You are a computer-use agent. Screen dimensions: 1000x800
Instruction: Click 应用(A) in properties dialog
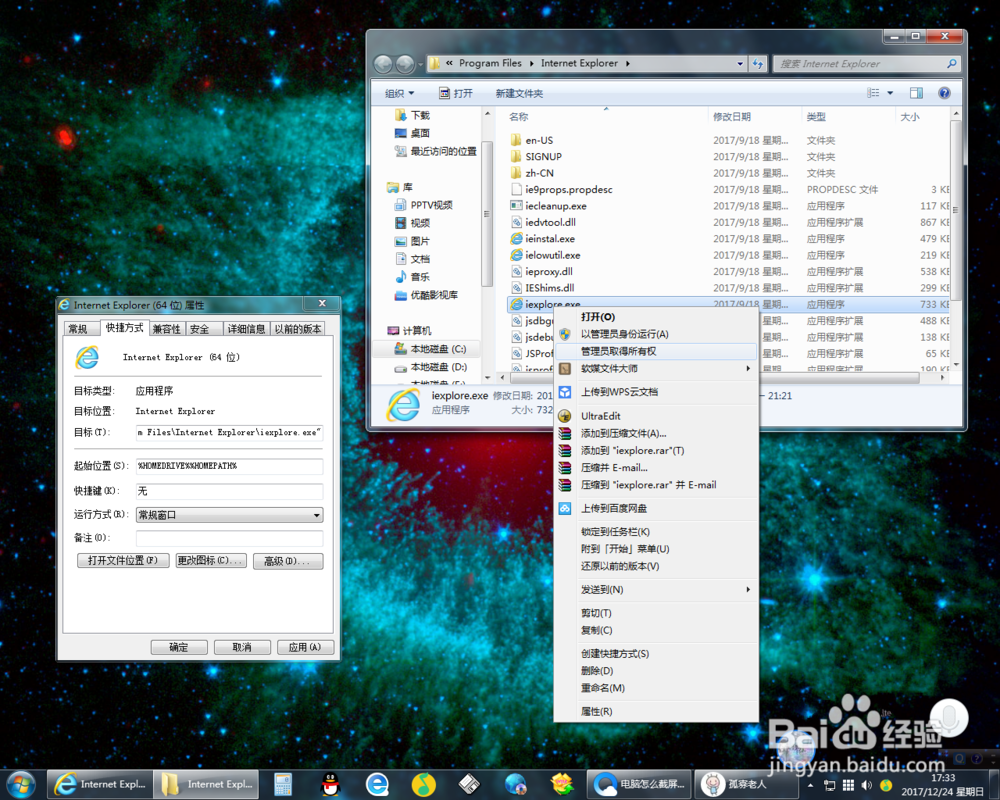(305, 647)
